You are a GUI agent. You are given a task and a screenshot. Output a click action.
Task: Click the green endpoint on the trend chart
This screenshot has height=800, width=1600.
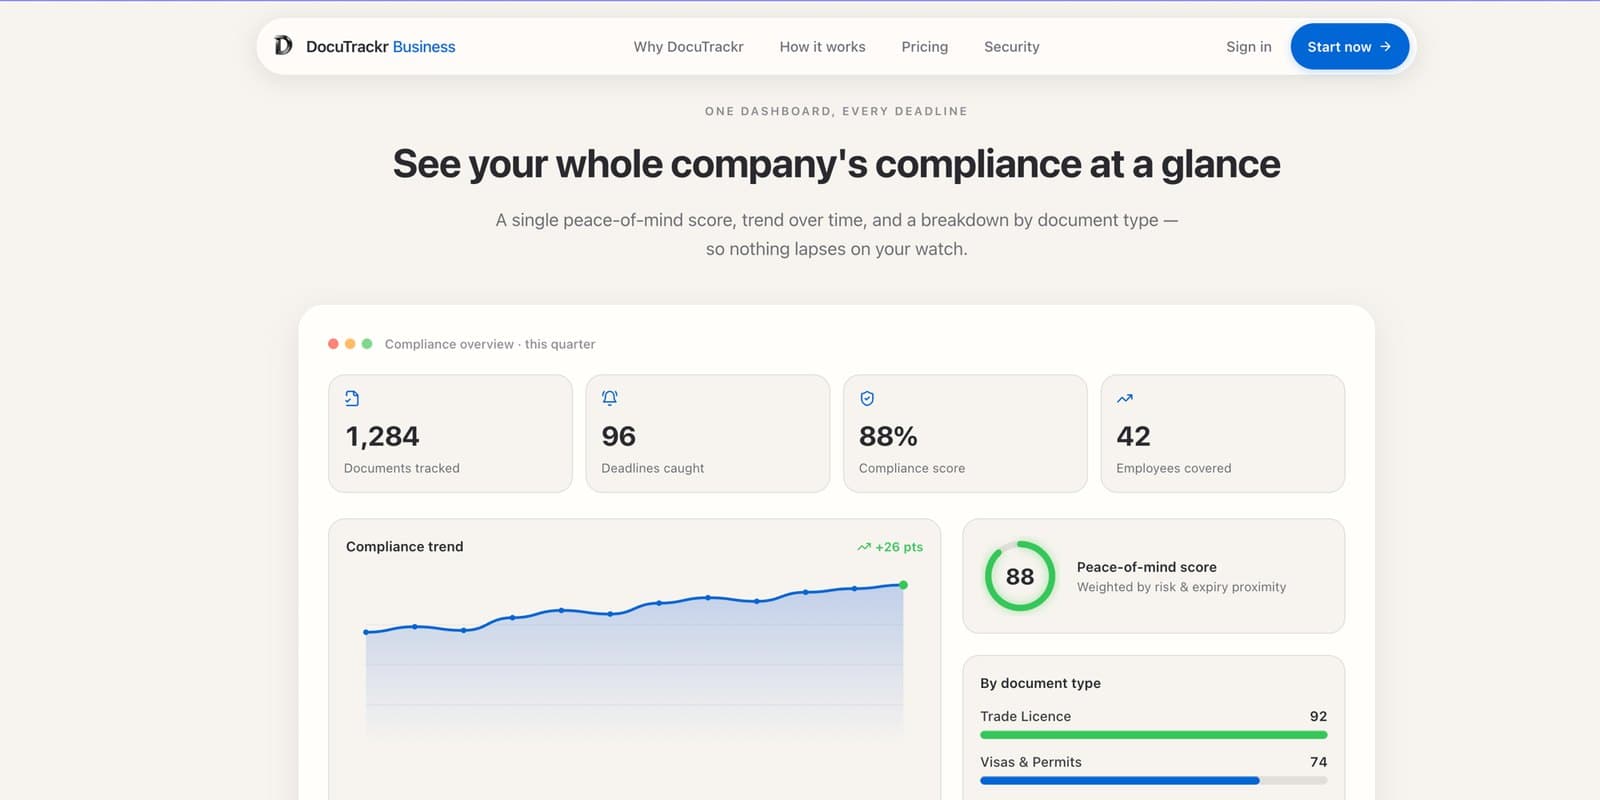(904, 585)
